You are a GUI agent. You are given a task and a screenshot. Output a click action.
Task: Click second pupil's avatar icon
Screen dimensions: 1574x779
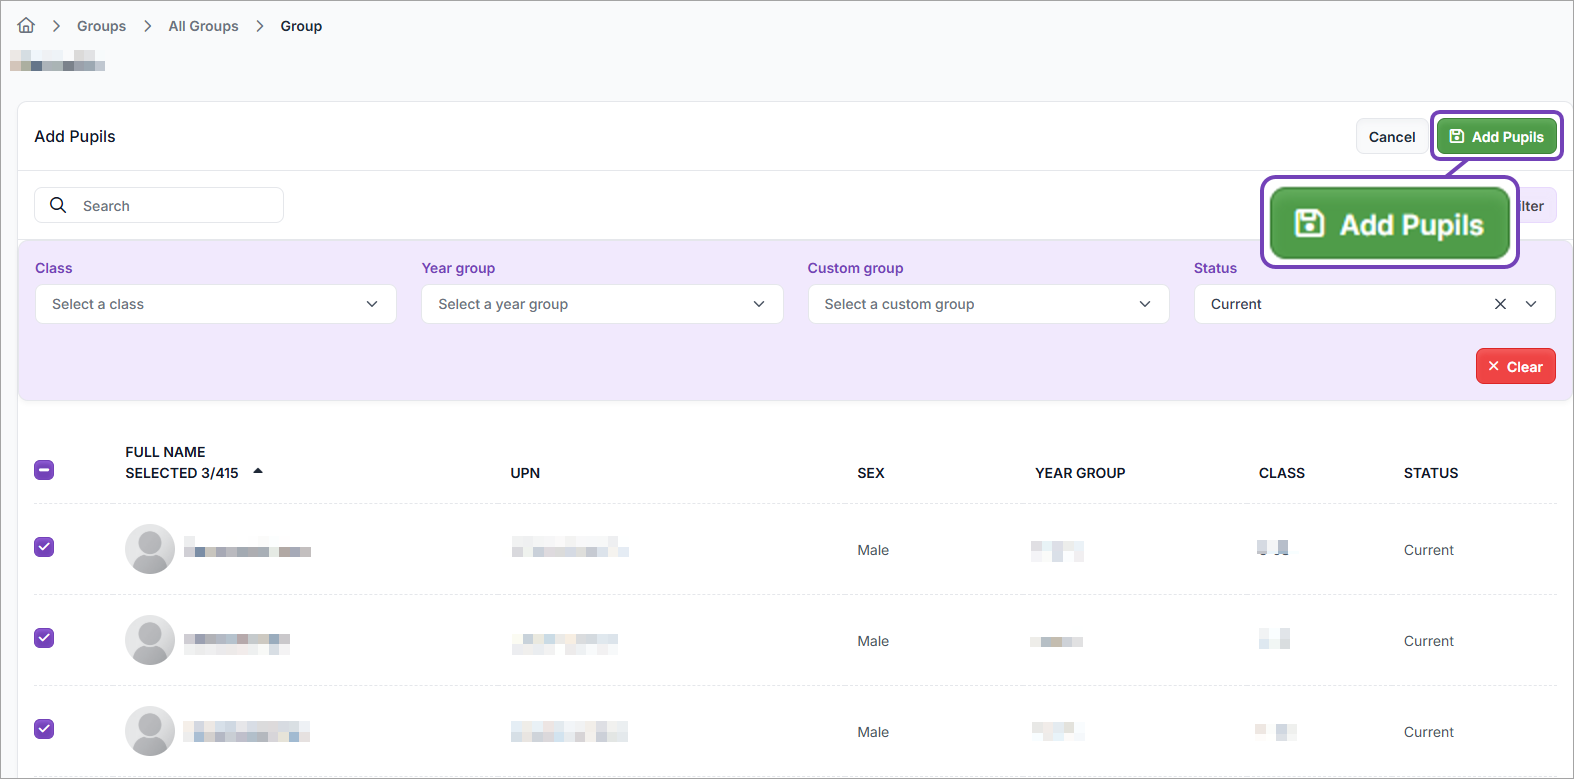click(x=150, y=640)
